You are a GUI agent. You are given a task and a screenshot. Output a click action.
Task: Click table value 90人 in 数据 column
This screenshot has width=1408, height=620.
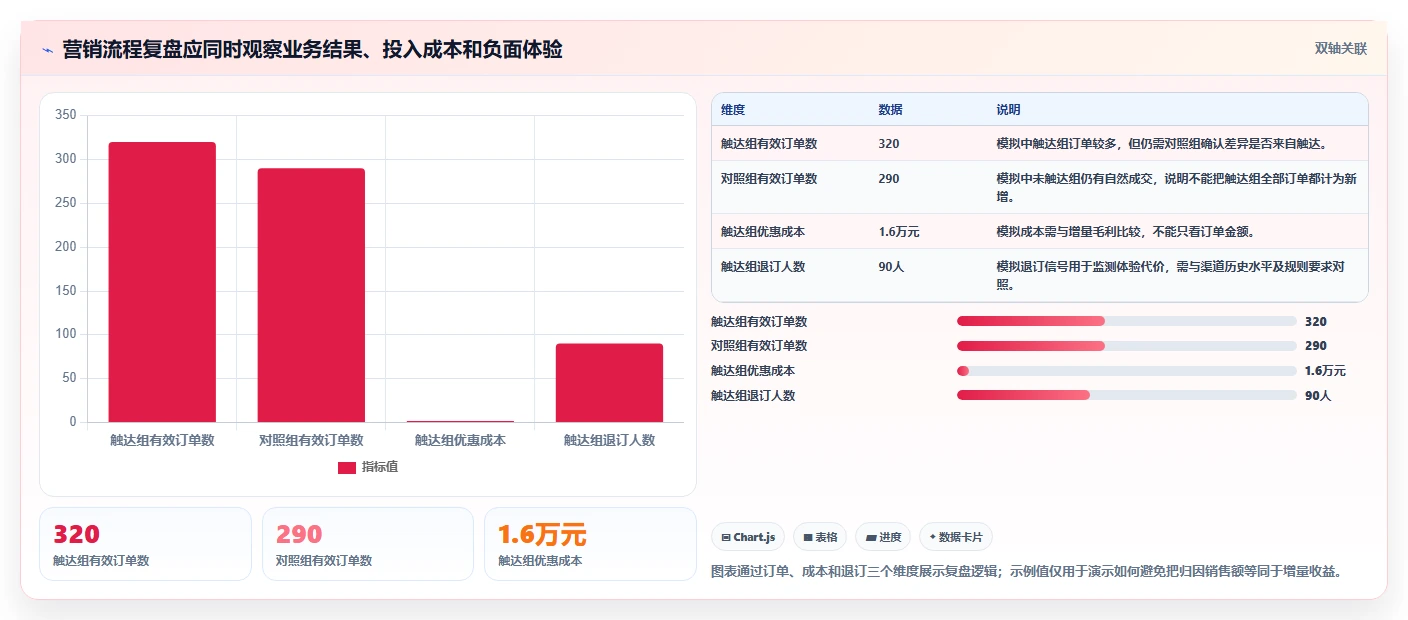891,267
